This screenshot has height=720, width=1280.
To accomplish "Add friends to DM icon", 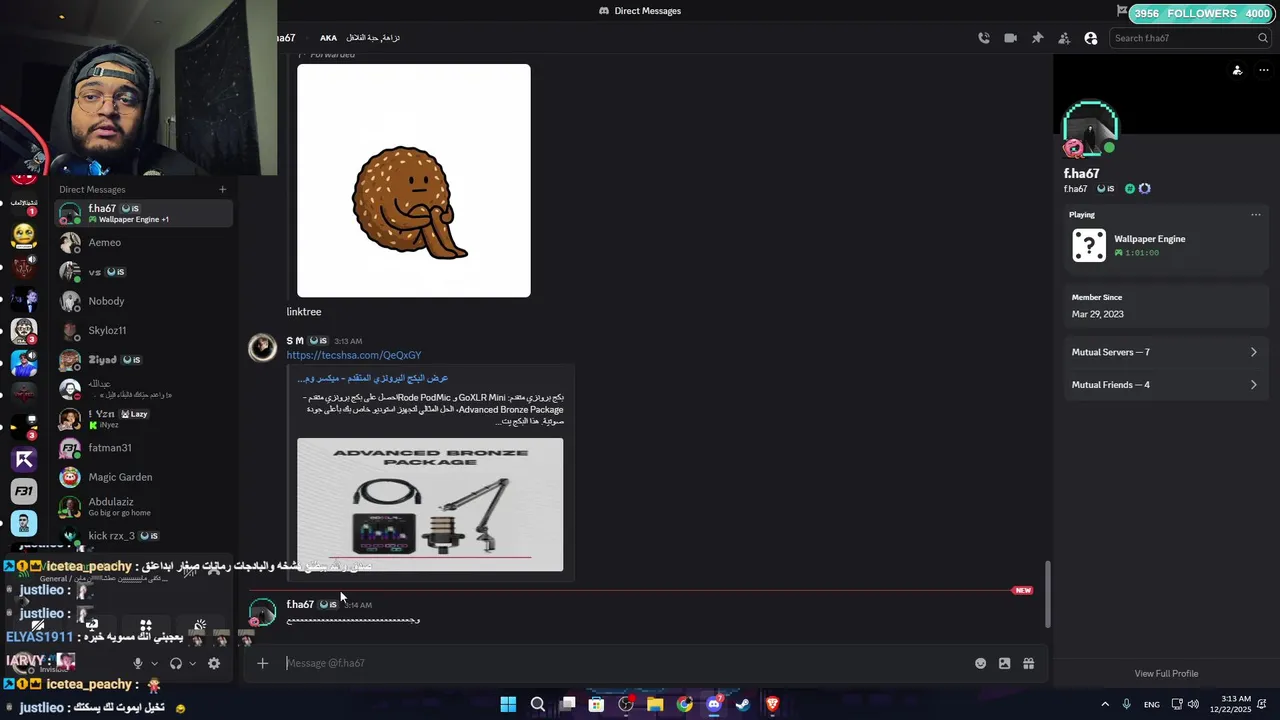I will pyautogui.click(x=1064, y=38).
